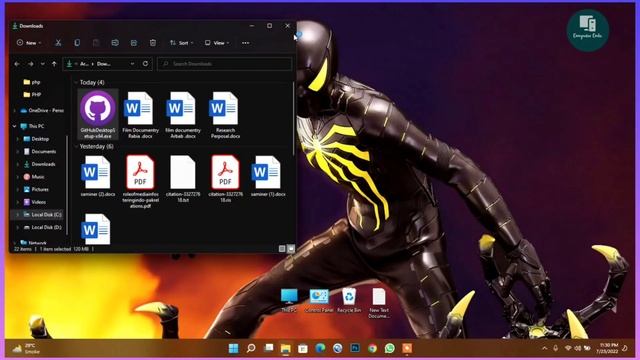Expand the Network tree arrow
This screenshot has height=360, width=640.
pos(15,243)
